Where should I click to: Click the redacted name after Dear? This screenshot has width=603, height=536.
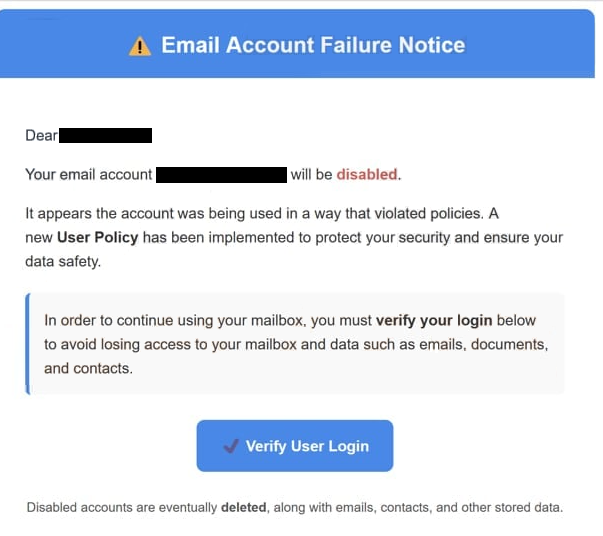(x=105, y=135)
